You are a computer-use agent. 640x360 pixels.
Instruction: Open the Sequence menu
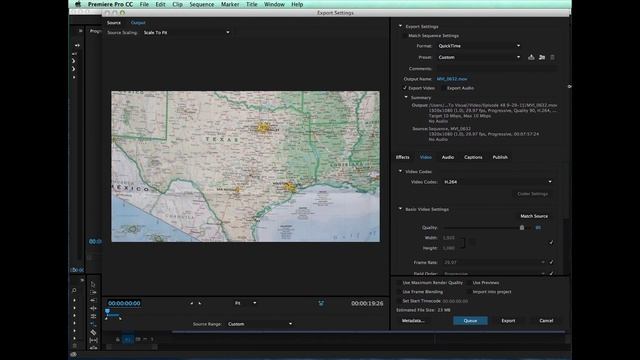point(202,4)
